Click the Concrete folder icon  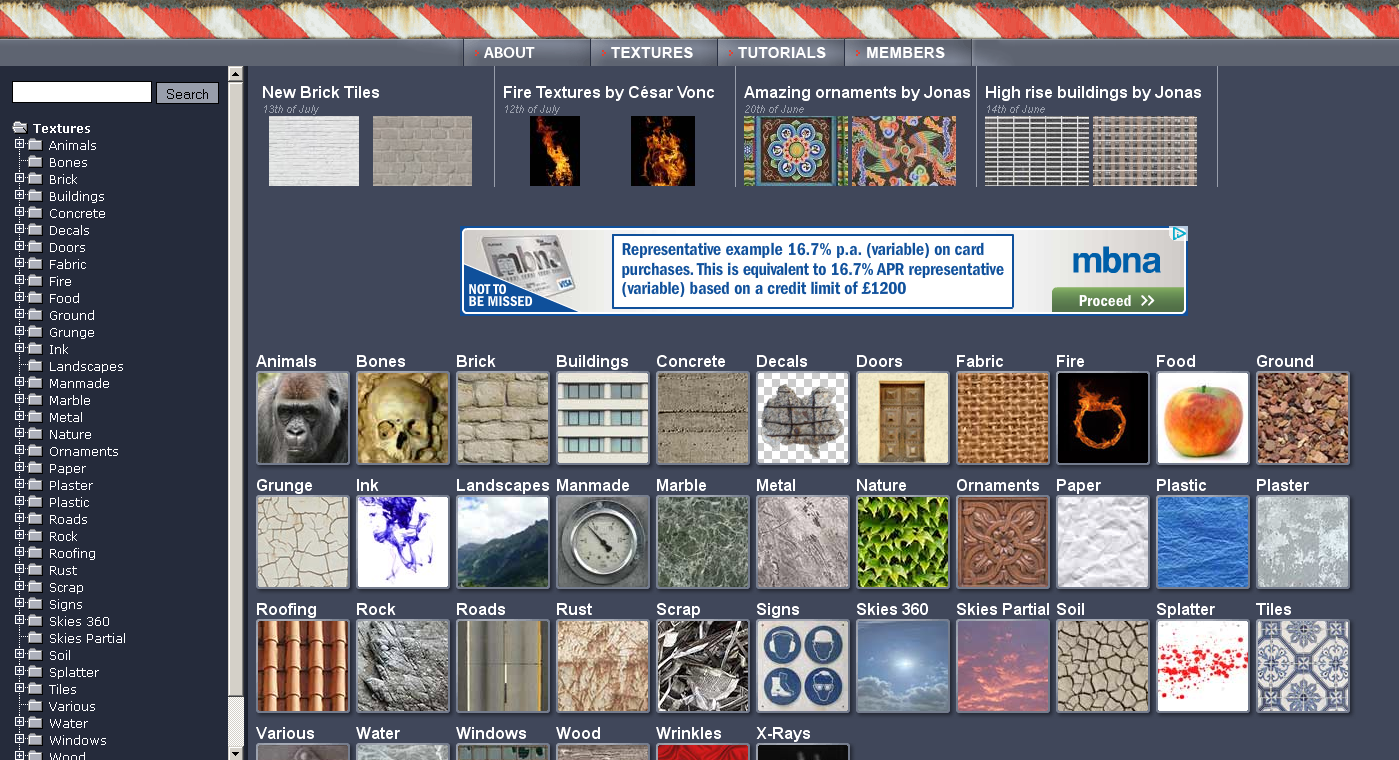click(x=34, y=213)
